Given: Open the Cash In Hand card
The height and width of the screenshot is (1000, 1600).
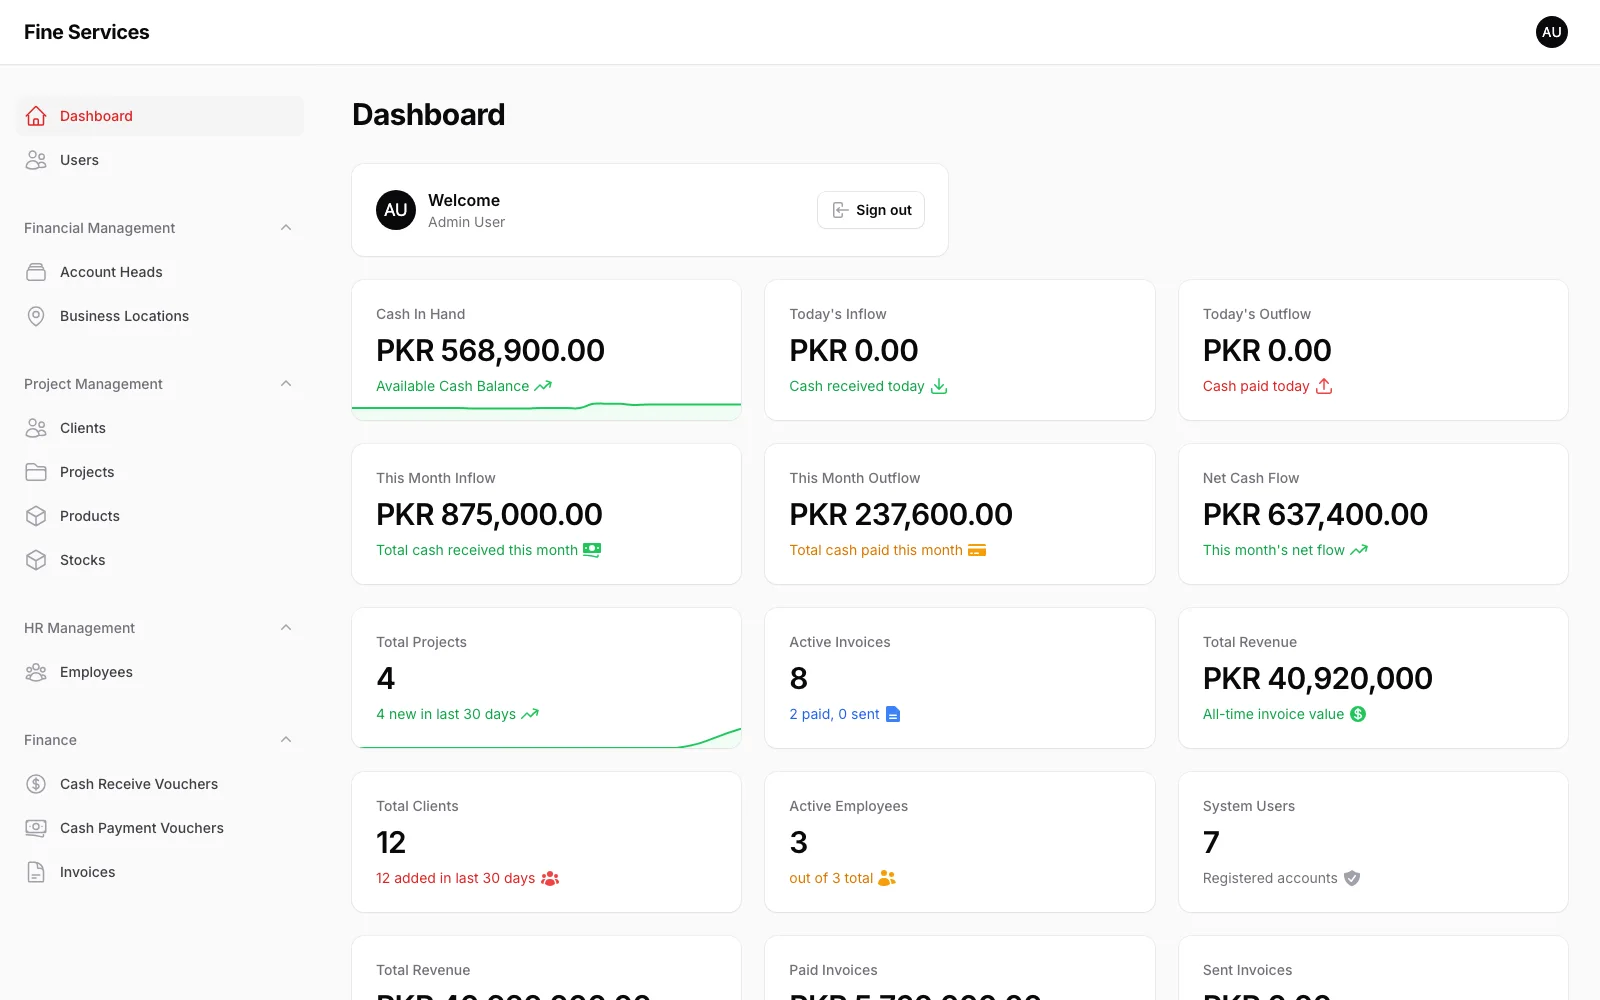Looking at the screenshot, I should [x=546, y=350].
